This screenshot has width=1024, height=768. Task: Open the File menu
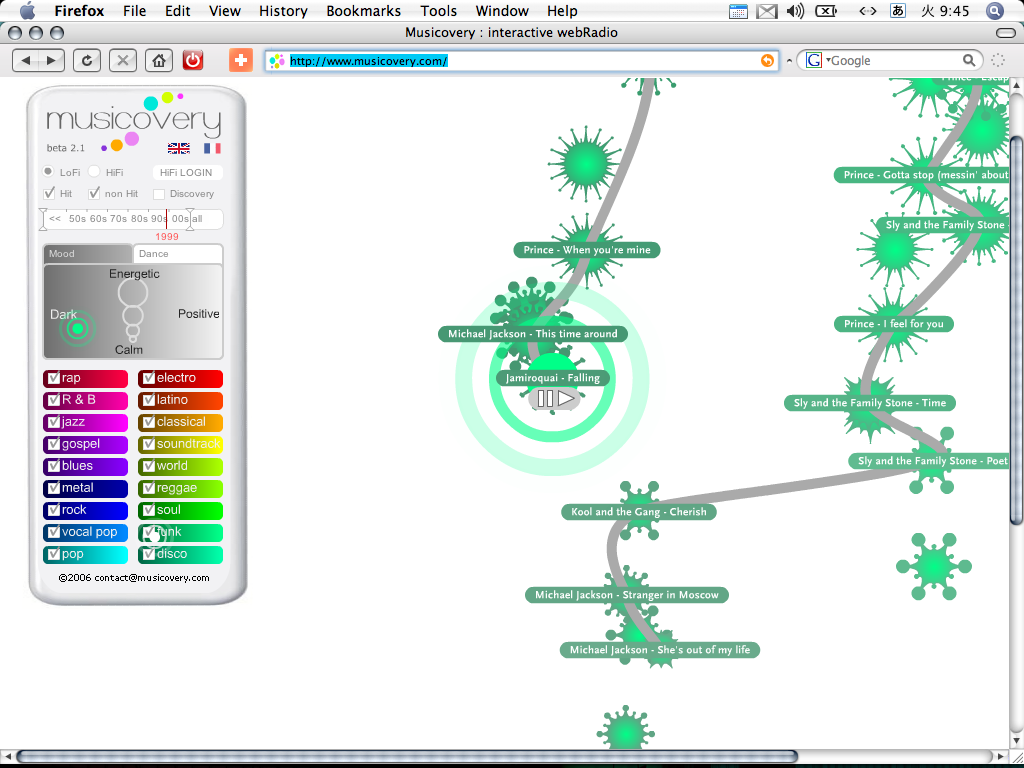135,11
